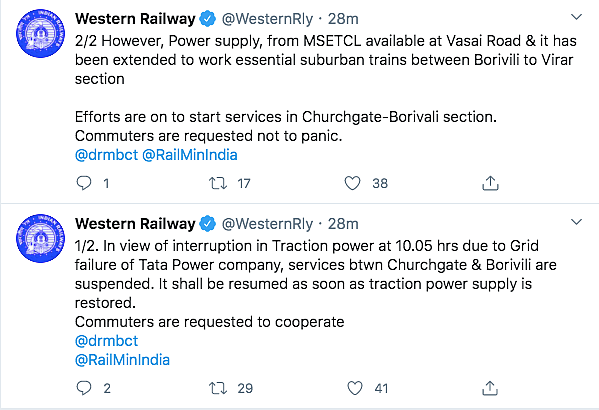Share the 1/2 Grid failure tweet
The image size is (599, 410).
pos(490,388)
